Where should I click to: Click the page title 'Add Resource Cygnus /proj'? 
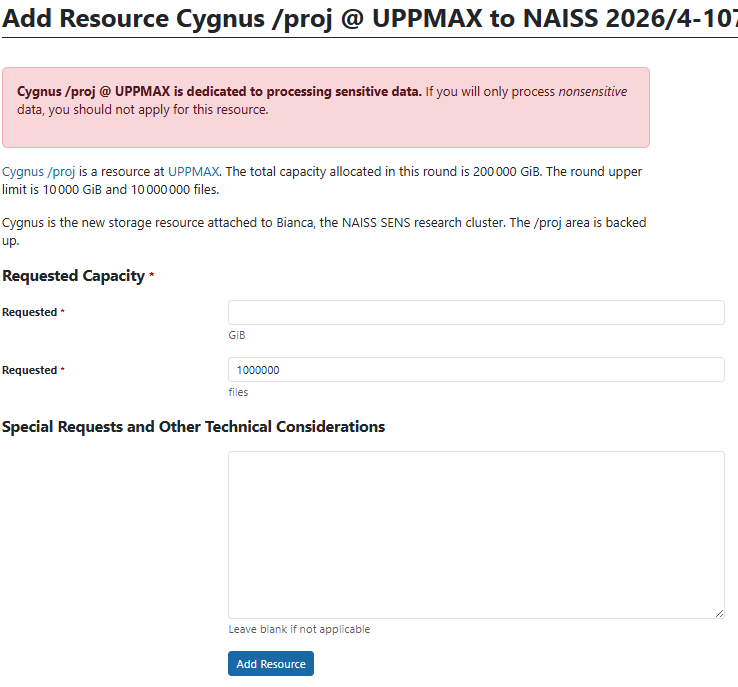click(167, 18)
